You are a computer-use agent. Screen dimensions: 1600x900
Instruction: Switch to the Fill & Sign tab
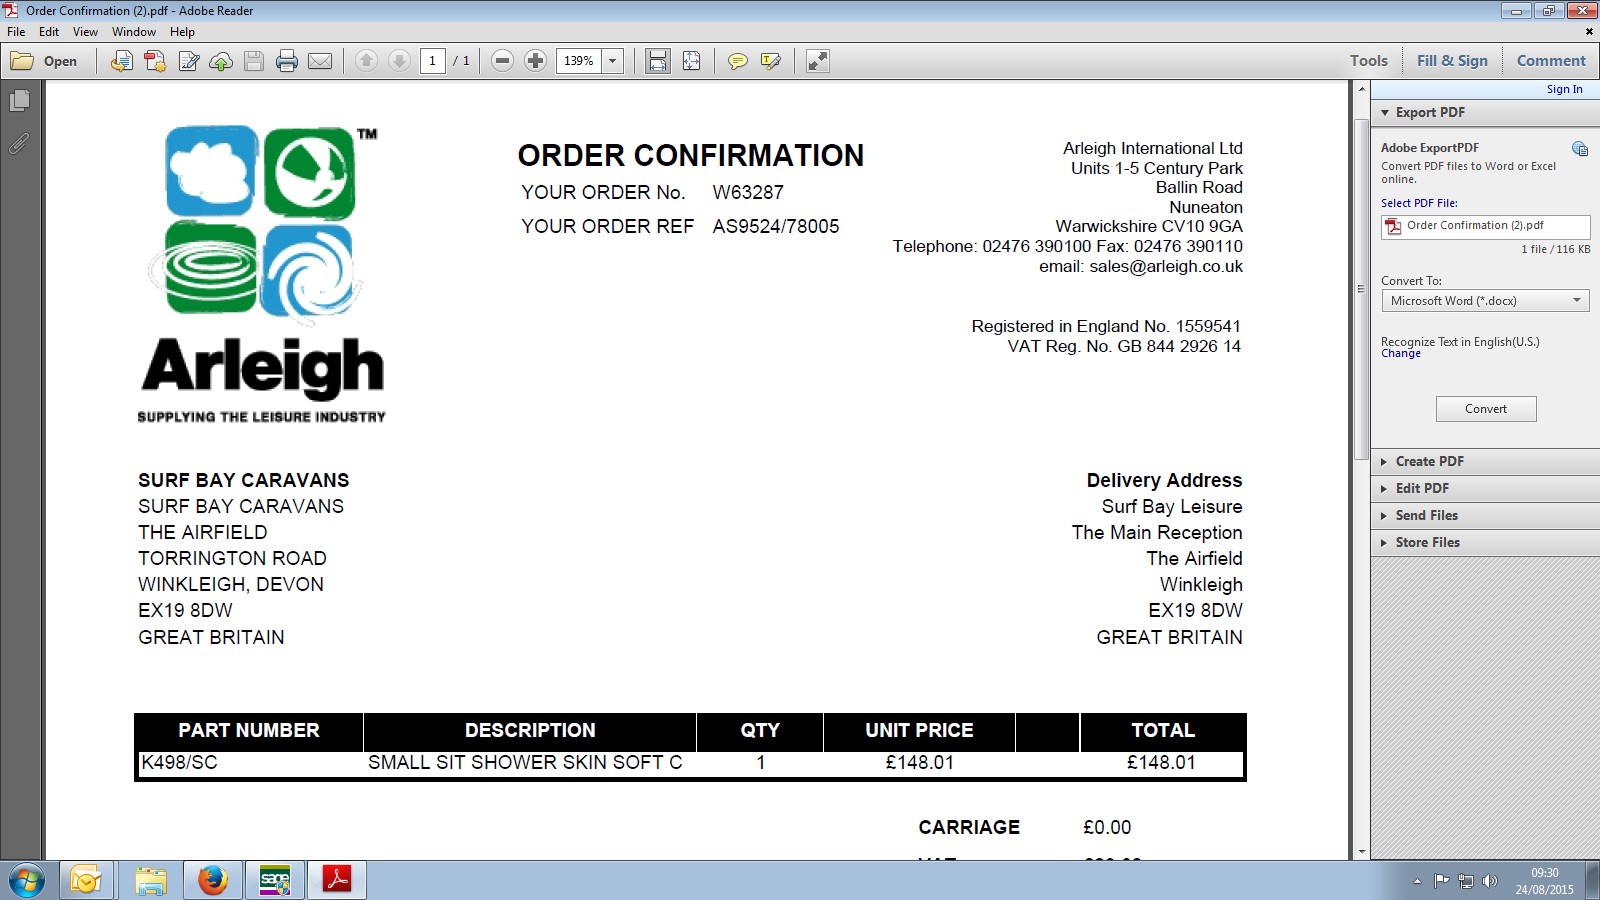(x=1452, y=61)
